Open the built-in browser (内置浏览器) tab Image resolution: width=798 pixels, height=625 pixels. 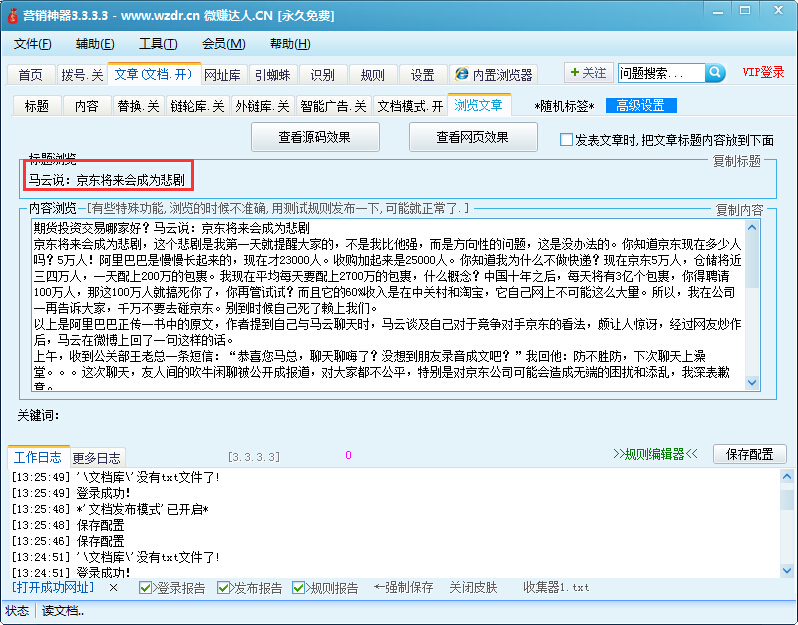(x=493, y=75)
